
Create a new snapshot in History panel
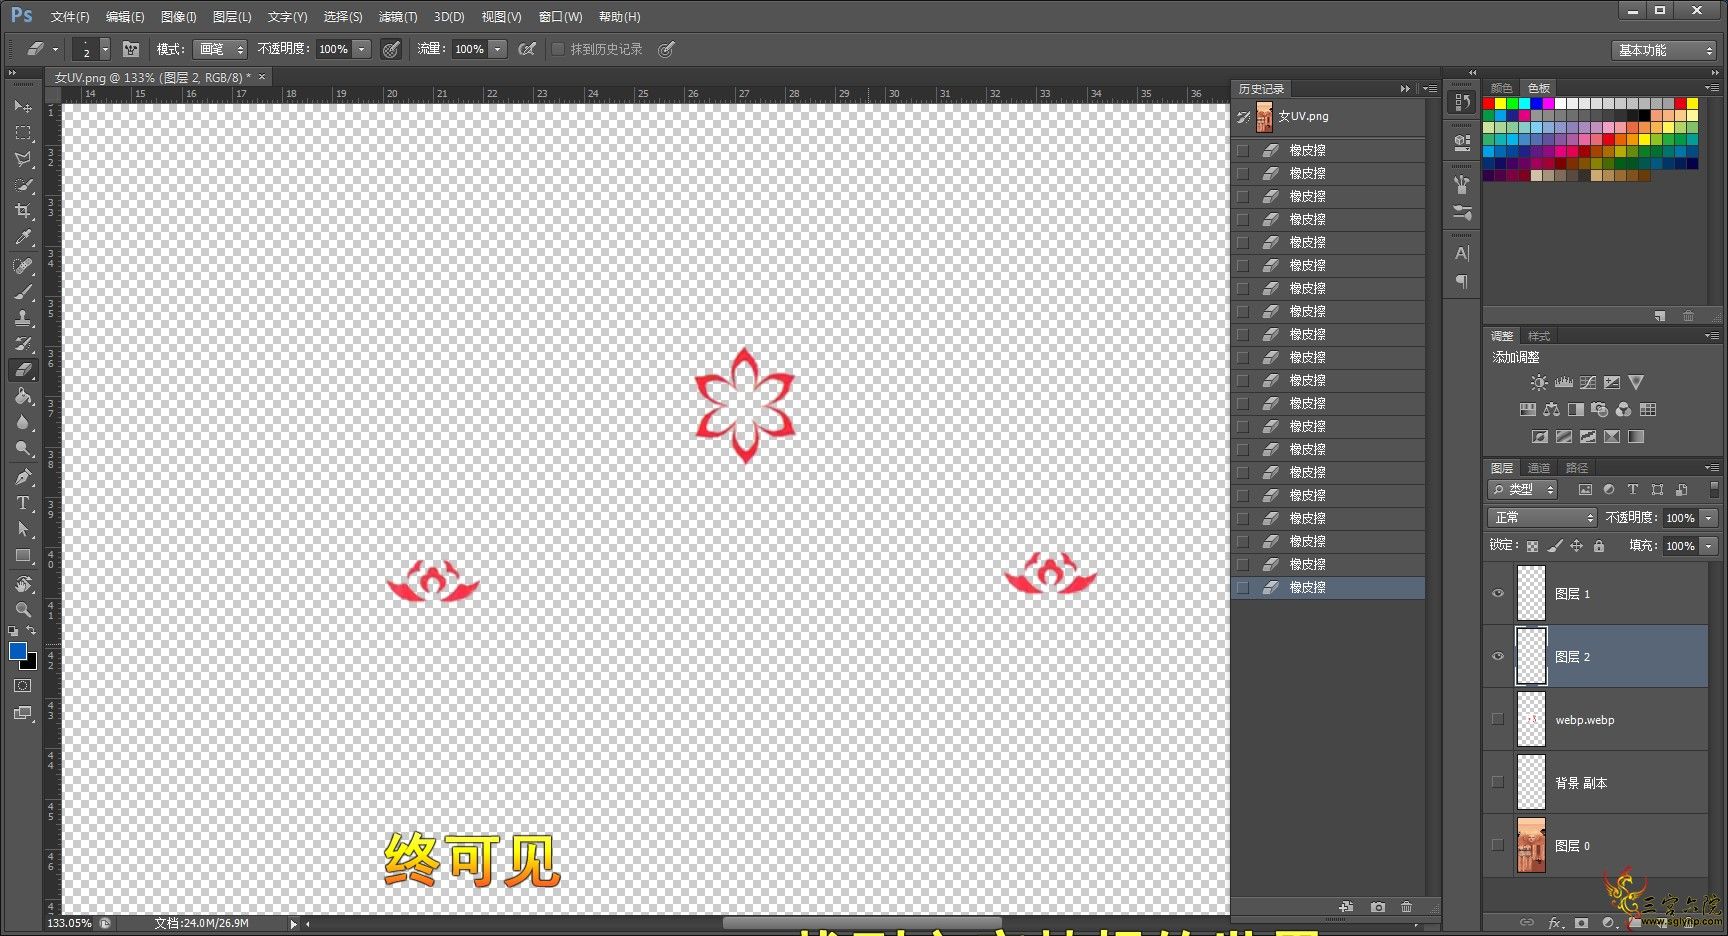click(x=1378, y=907)
